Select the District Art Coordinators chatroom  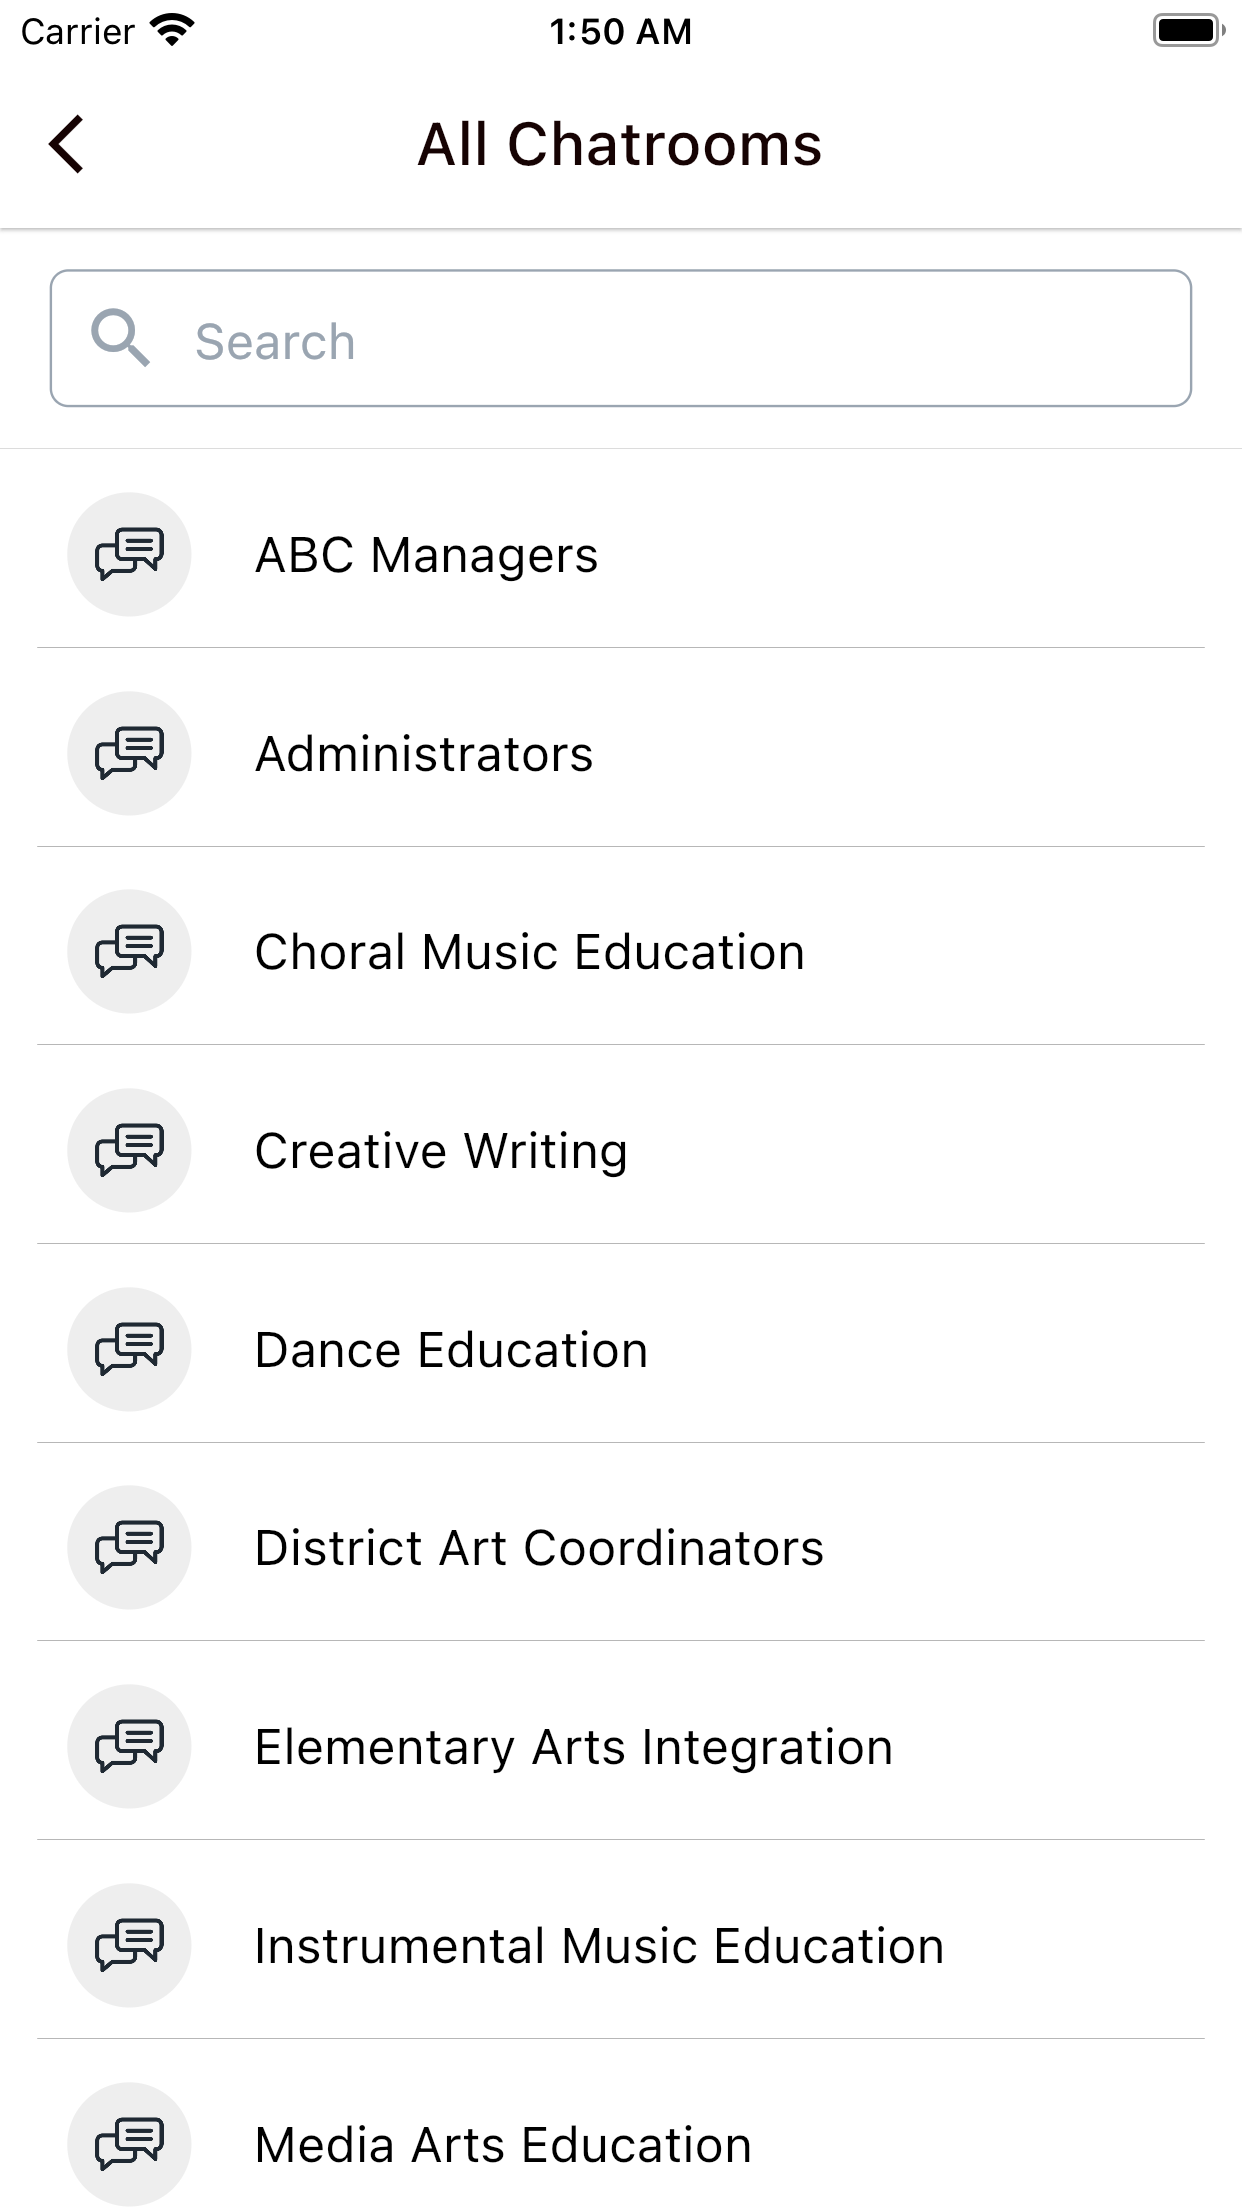[x=539, y=1548]
